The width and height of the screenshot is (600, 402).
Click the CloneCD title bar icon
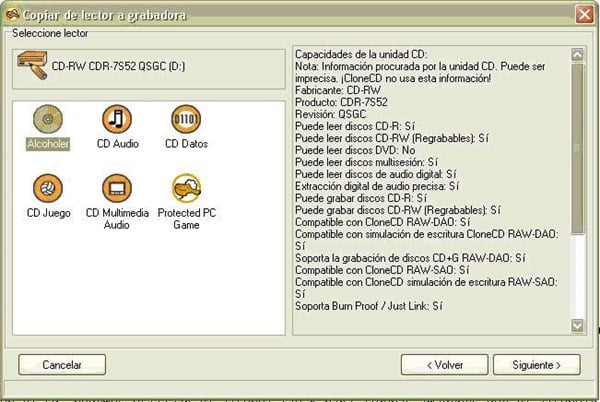12,15
